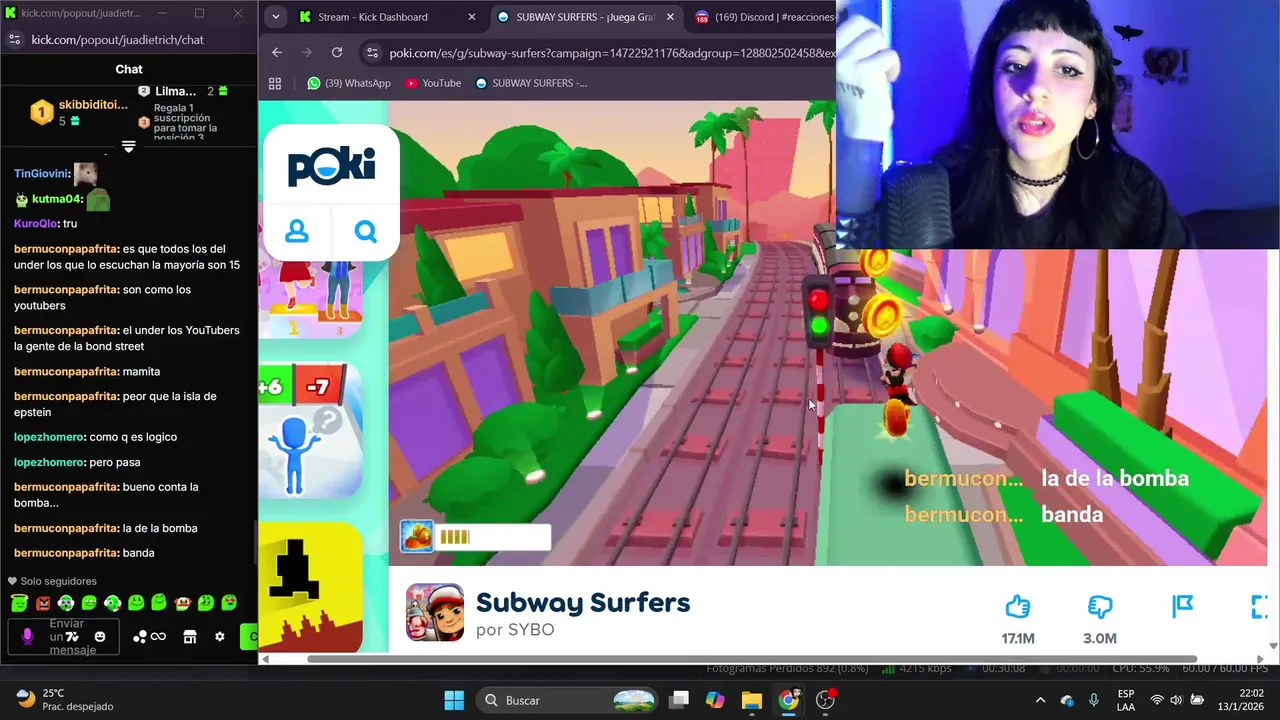This screenshot has width=1280, height=720.
Task: Click username KuroQlo in chat
Action: point(36,224)
